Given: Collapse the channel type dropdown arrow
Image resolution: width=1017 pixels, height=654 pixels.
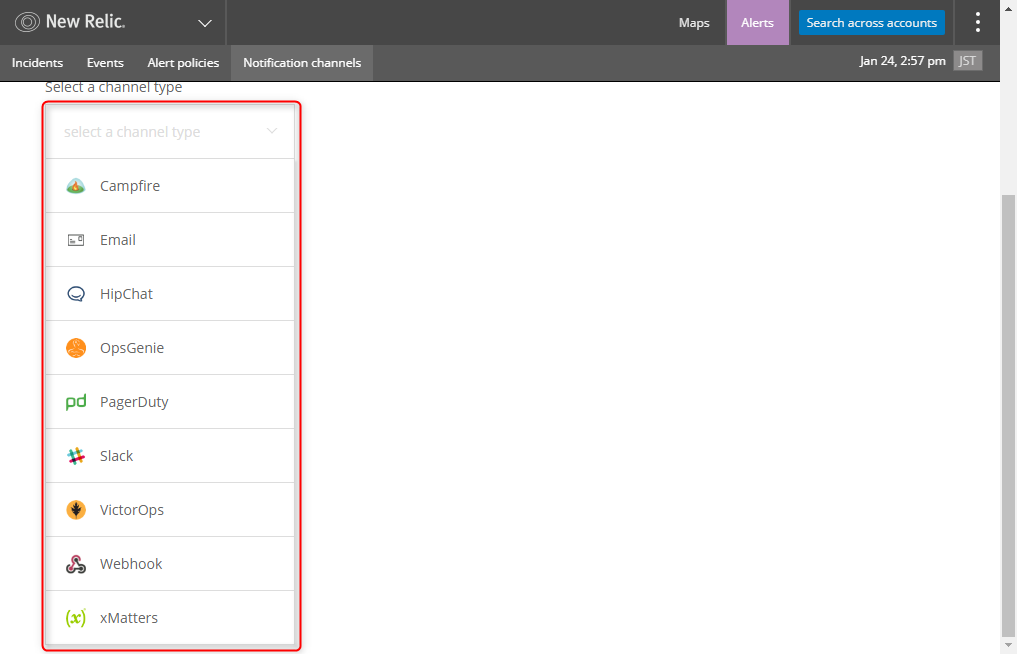Looking at the screenshot, I should 272,131.
